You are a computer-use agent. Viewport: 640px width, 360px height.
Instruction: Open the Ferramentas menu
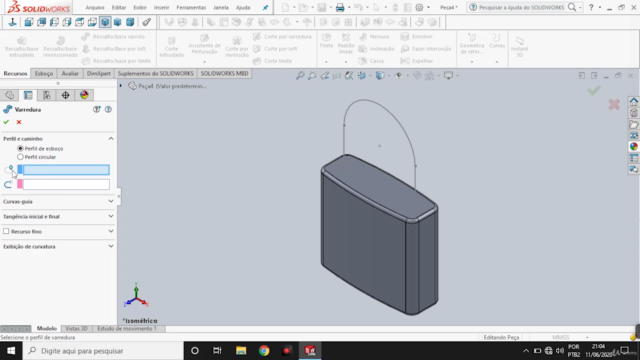[191, 7]
